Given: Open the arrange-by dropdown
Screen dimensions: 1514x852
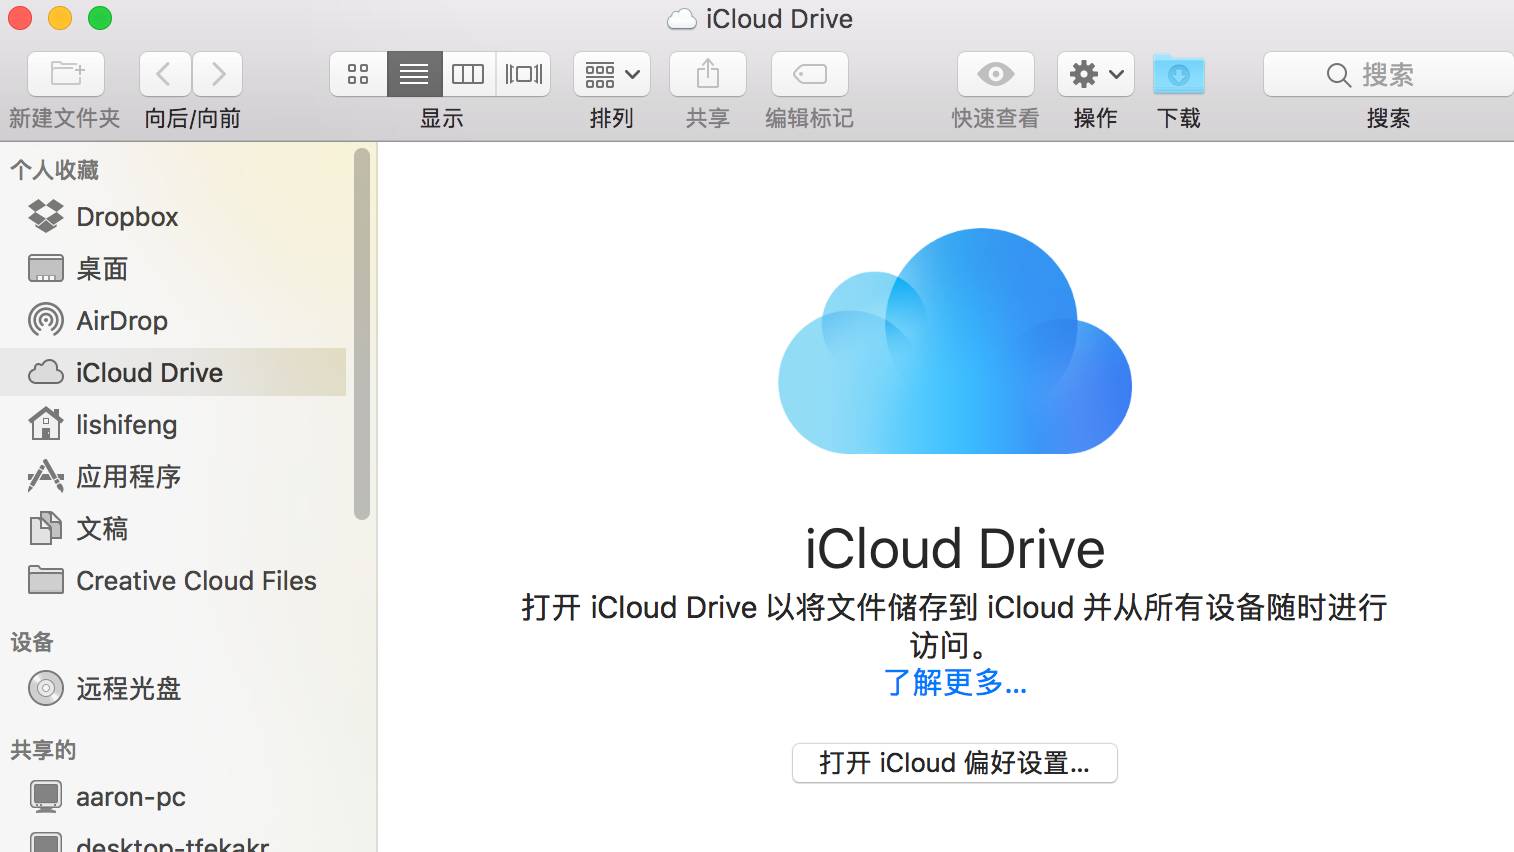Looking at the screenshot, I should [x=612, y=74].
